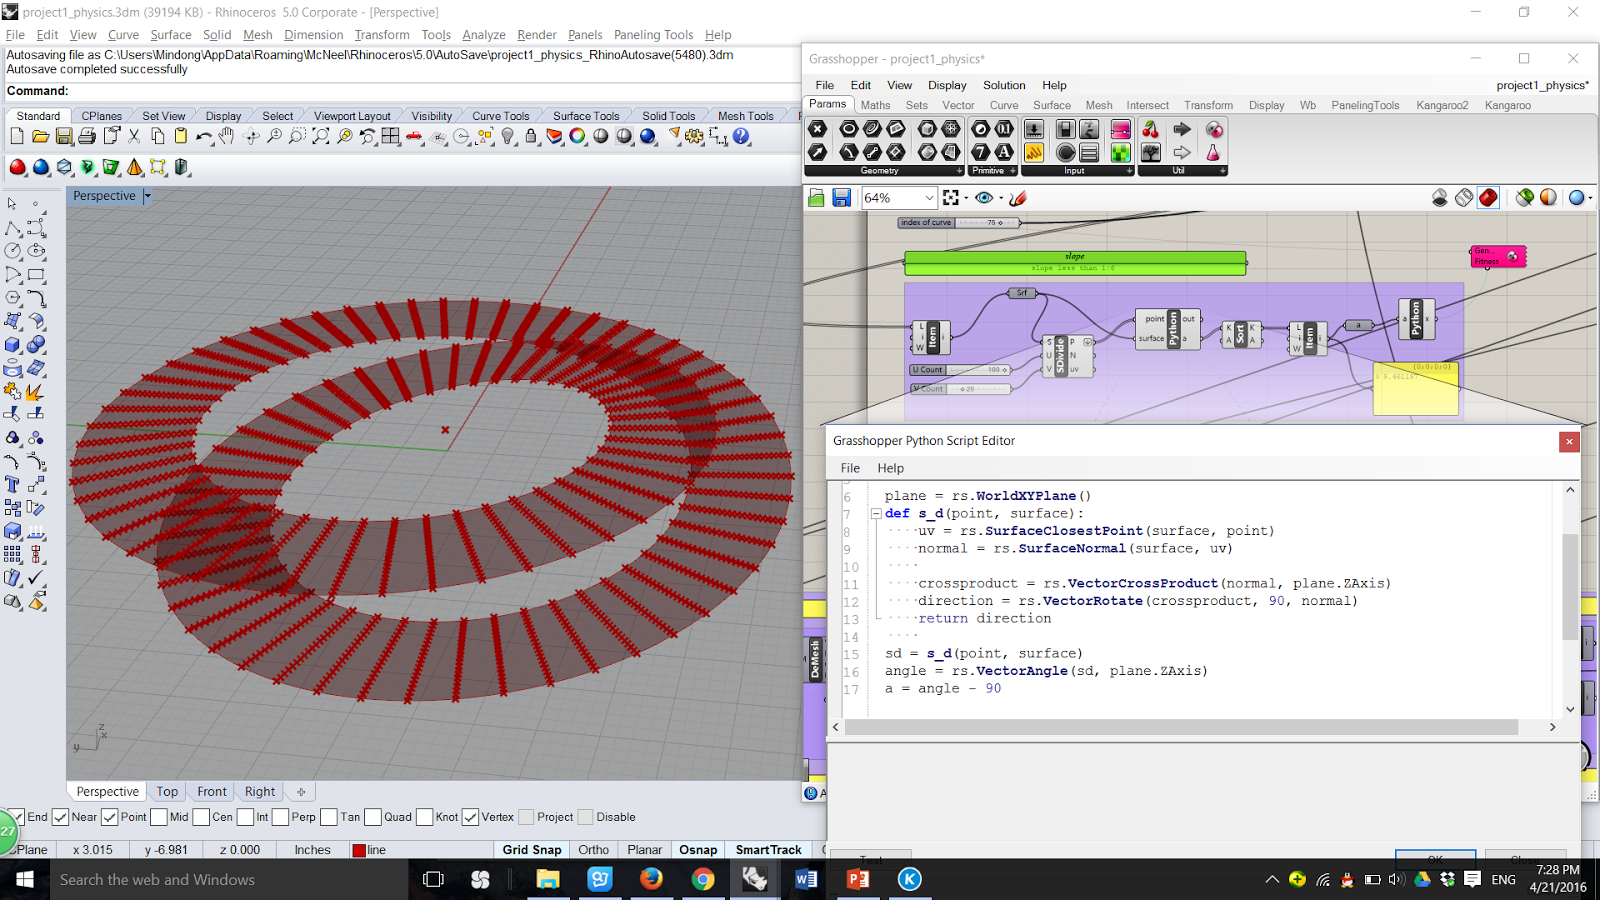Open the color wheel material icon
Screen dimensions: 1600x900
(x=577, y=136)
